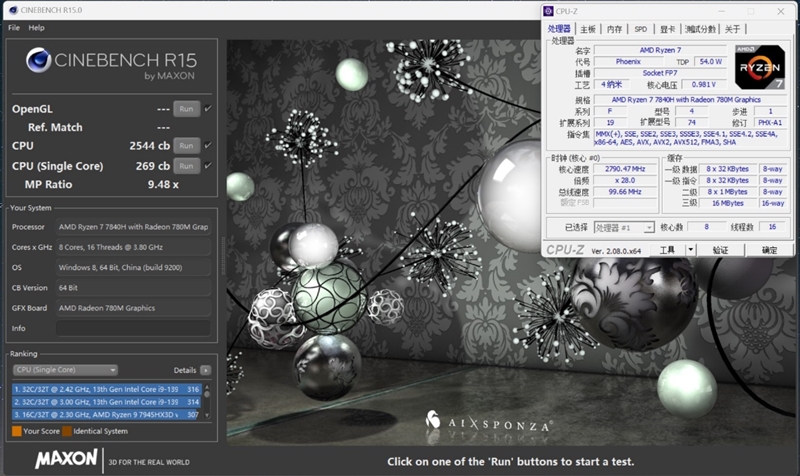The height and width of the screenshot is (476, 800).
Task: Click the AIXSPONZA watermark logo
Action: click(488, 424)
